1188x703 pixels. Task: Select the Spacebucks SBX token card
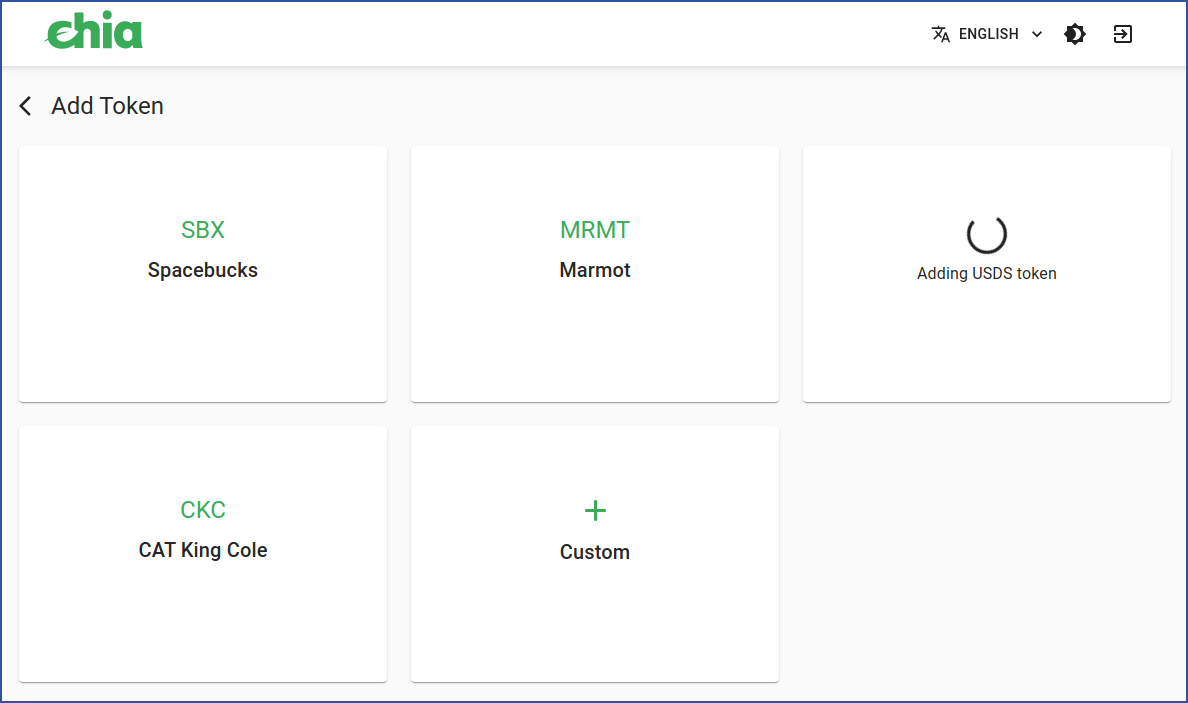tap(203, 274)
